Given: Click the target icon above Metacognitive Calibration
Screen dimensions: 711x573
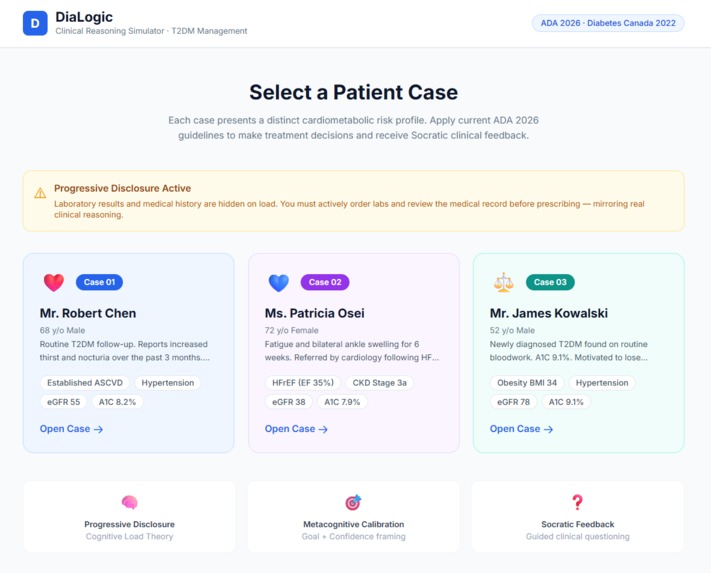Looking at the screenshot, I should 353,502.
